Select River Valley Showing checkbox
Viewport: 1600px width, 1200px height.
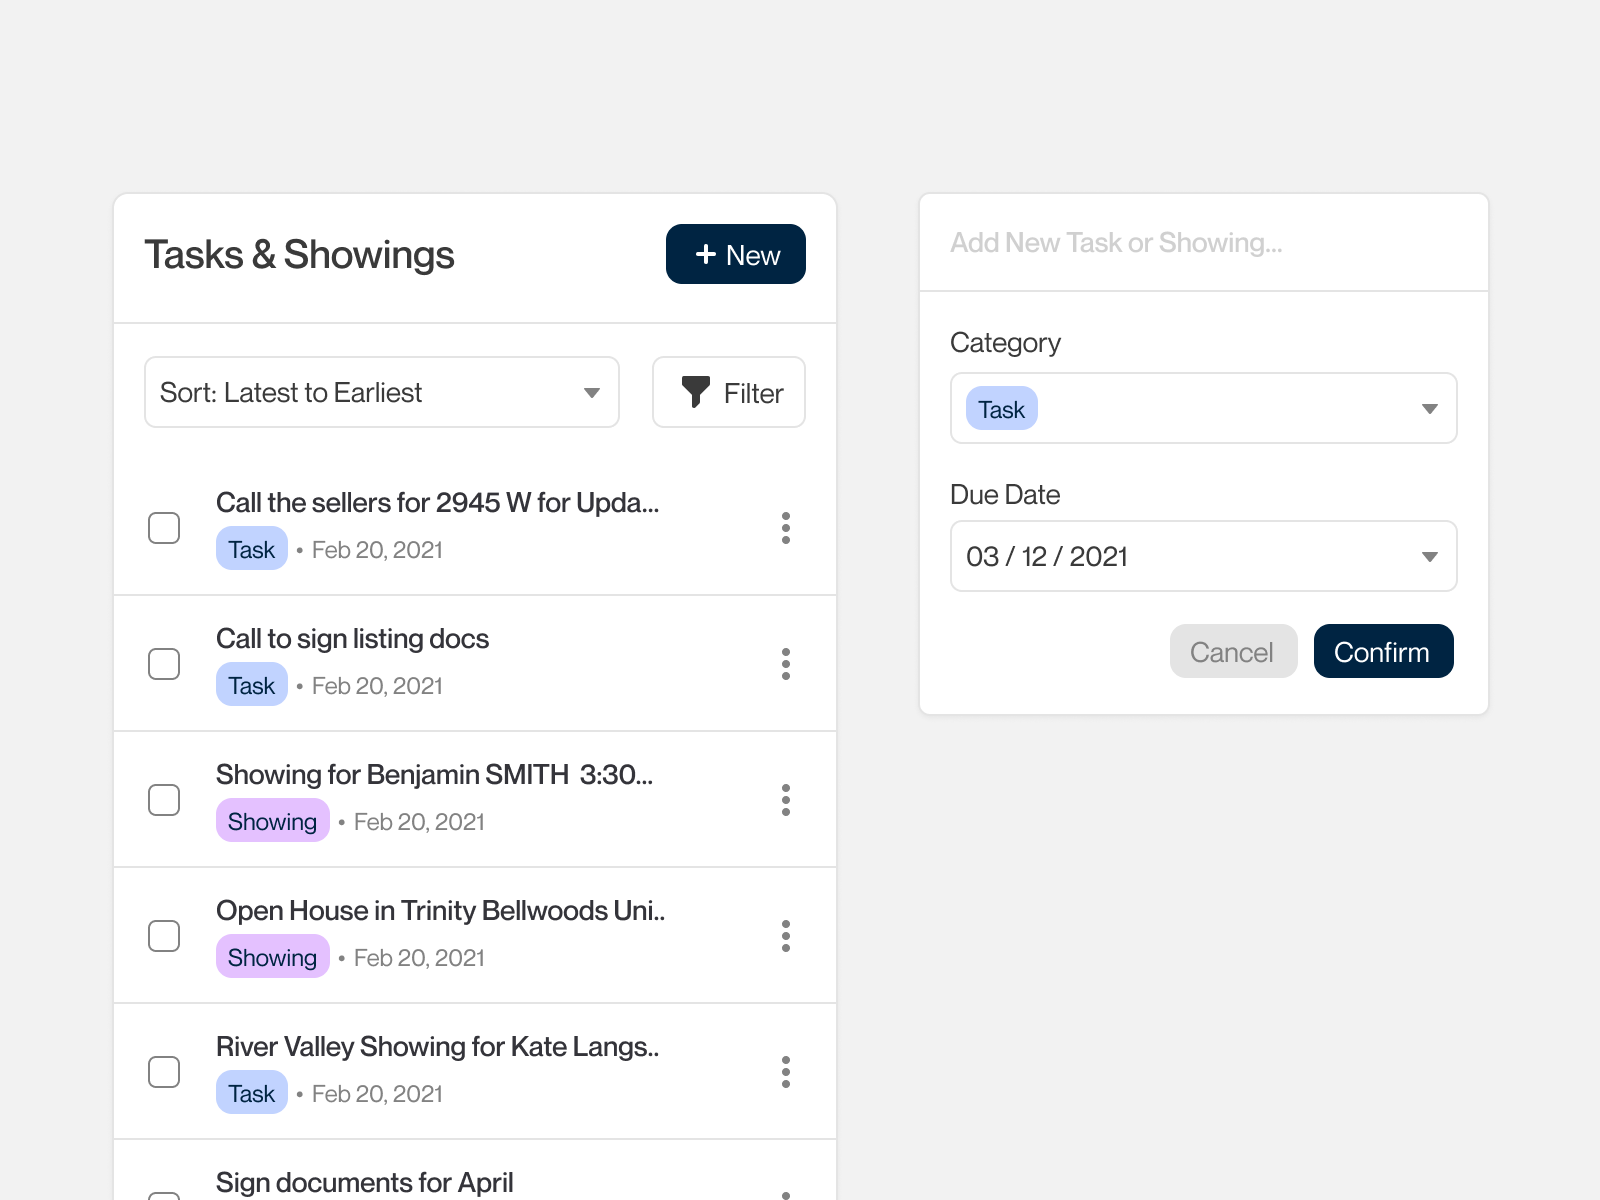coord(164,1072)
